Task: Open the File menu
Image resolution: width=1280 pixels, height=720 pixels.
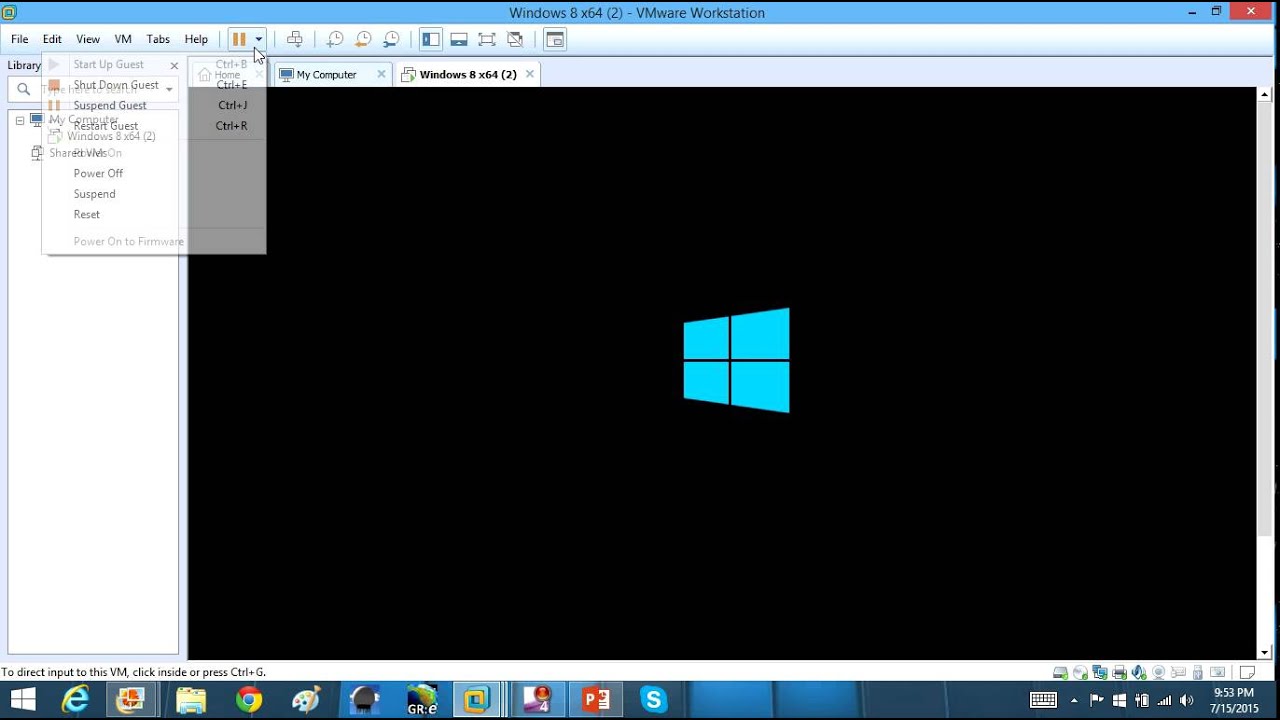Action: [x=20, y=39]
